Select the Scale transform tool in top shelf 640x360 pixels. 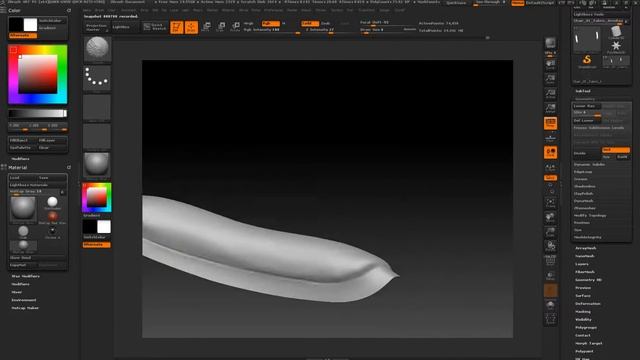pos(221,27)
